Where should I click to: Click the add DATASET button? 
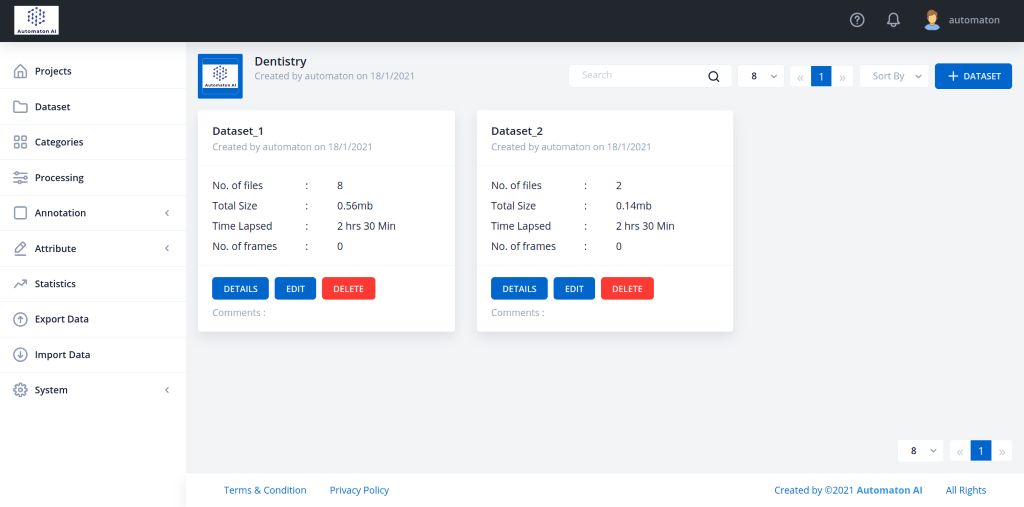[x=973, y=76]
